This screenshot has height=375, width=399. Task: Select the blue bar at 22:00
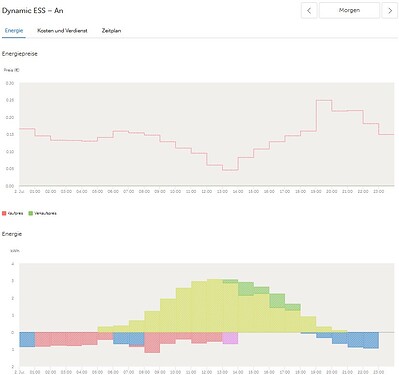[371, 340]
